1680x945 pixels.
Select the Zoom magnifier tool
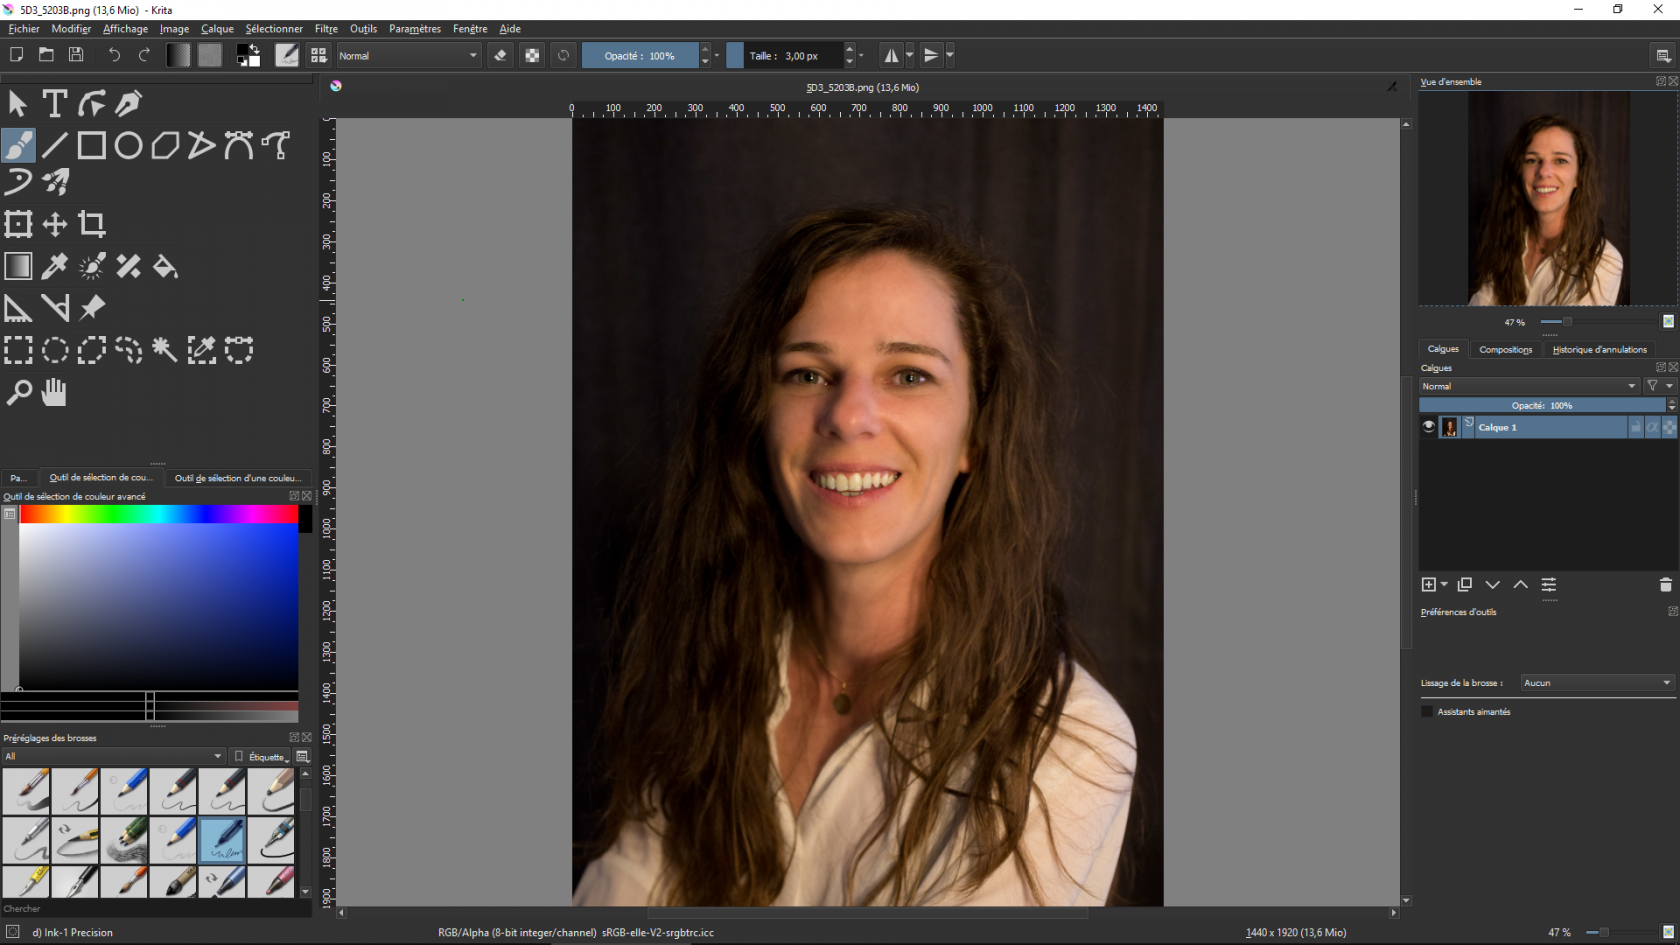coord(18,392)
